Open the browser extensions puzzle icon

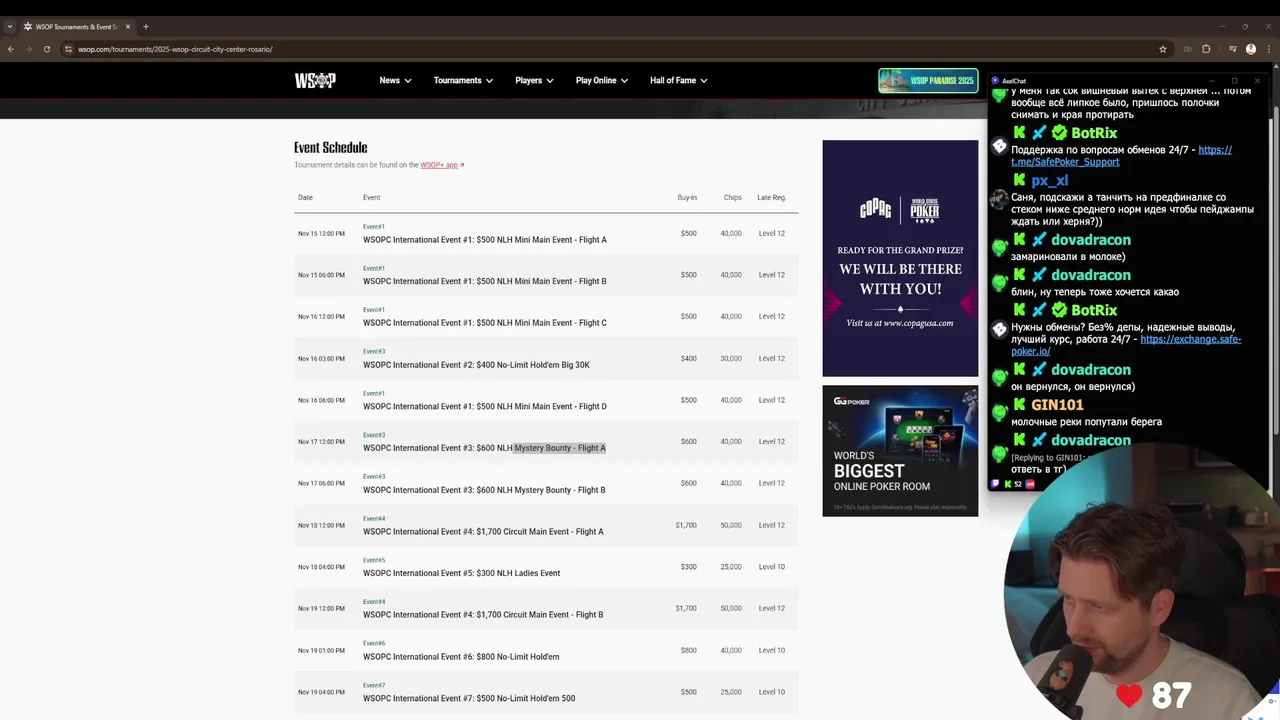pyautogui.click(x=1206, y=49)
